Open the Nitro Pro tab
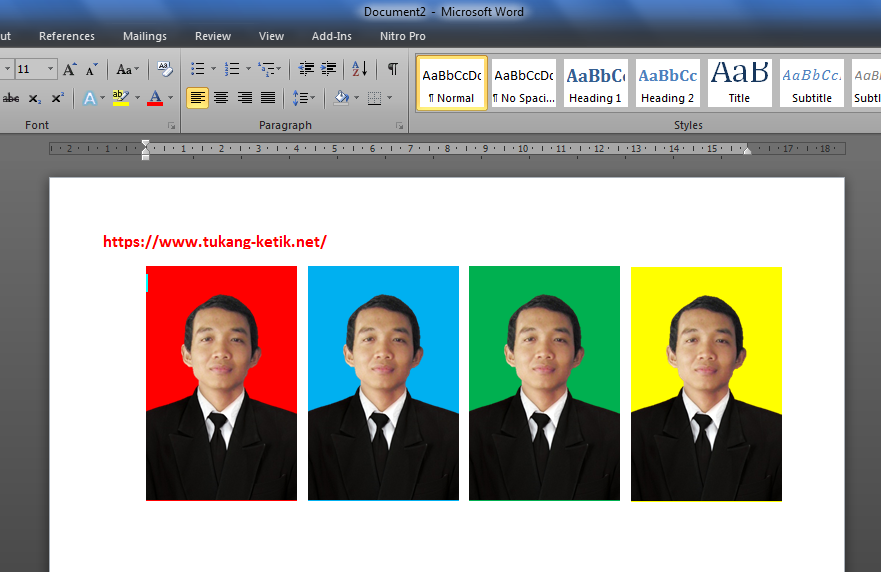881x572 pixels. tap(403, 36)
